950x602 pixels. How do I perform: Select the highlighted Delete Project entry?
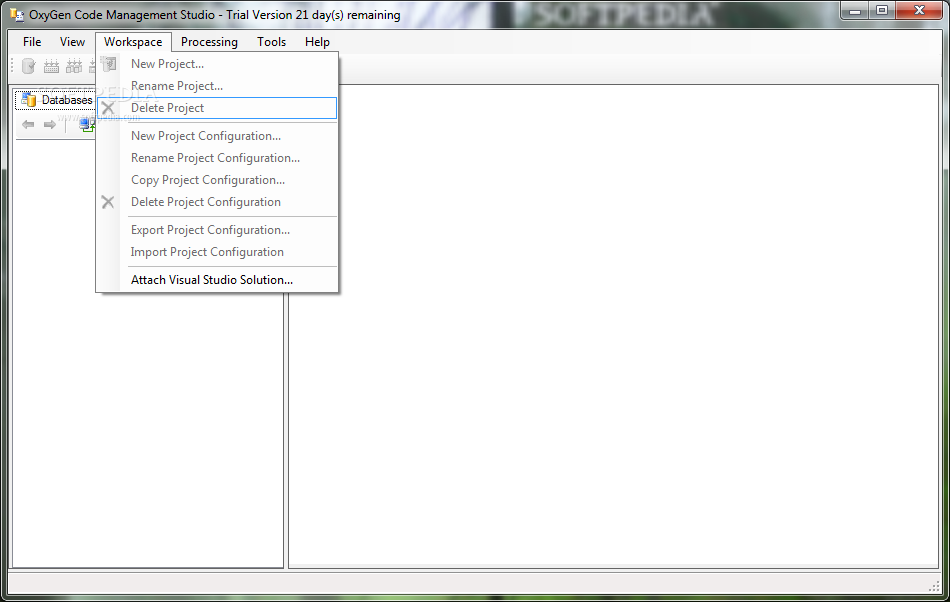(x=217, y=108)
